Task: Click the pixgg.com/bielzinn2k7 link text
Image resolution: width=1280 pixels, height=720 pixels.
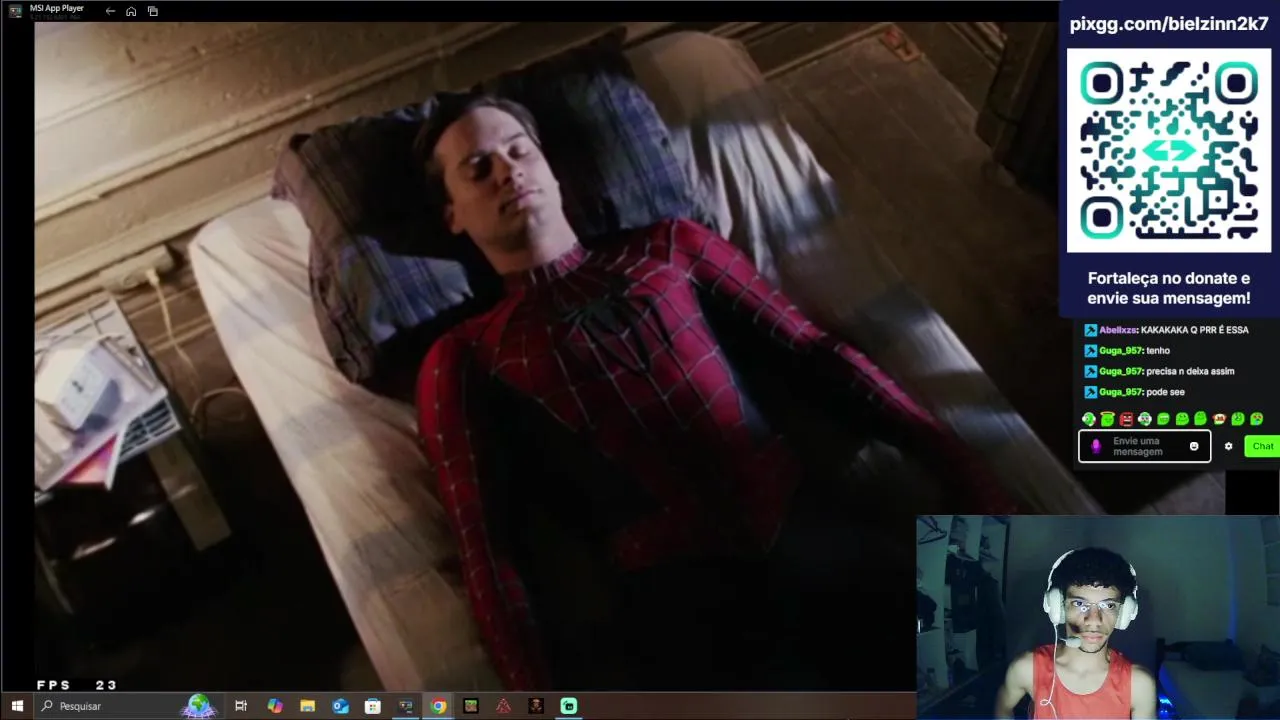Action: tap(1169, 25)
